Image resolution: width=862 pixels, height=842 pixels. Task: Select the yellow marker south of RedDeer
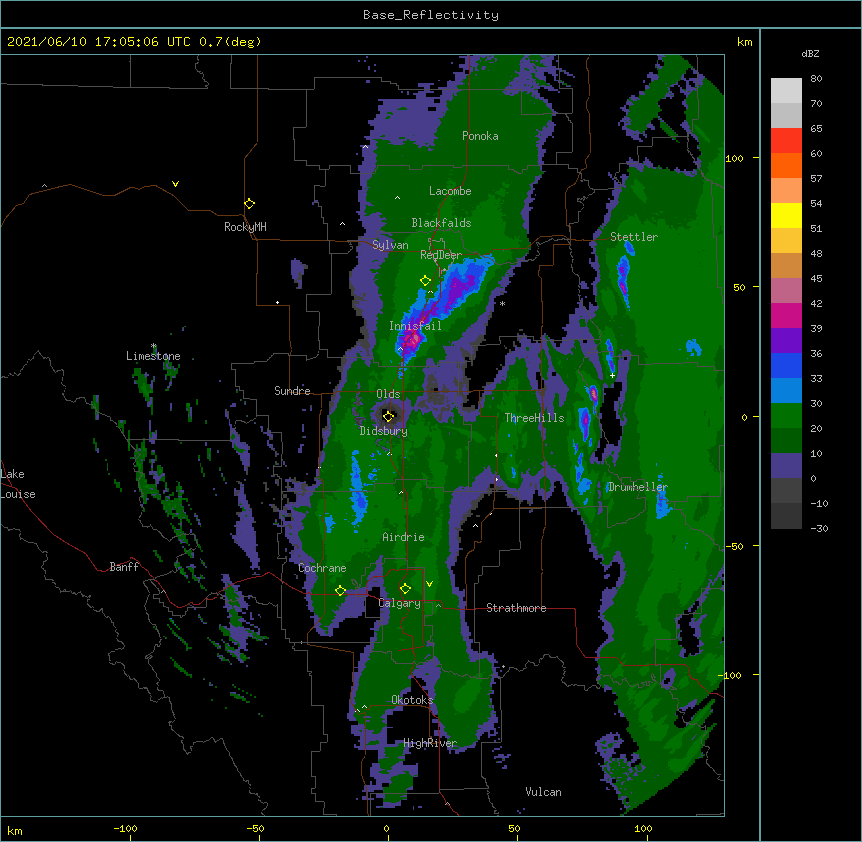425,281
